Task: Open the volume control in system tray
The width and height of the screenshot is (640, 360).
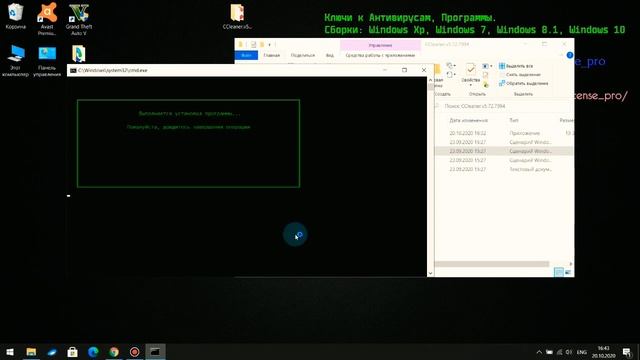Action: [x=569, y=352]
